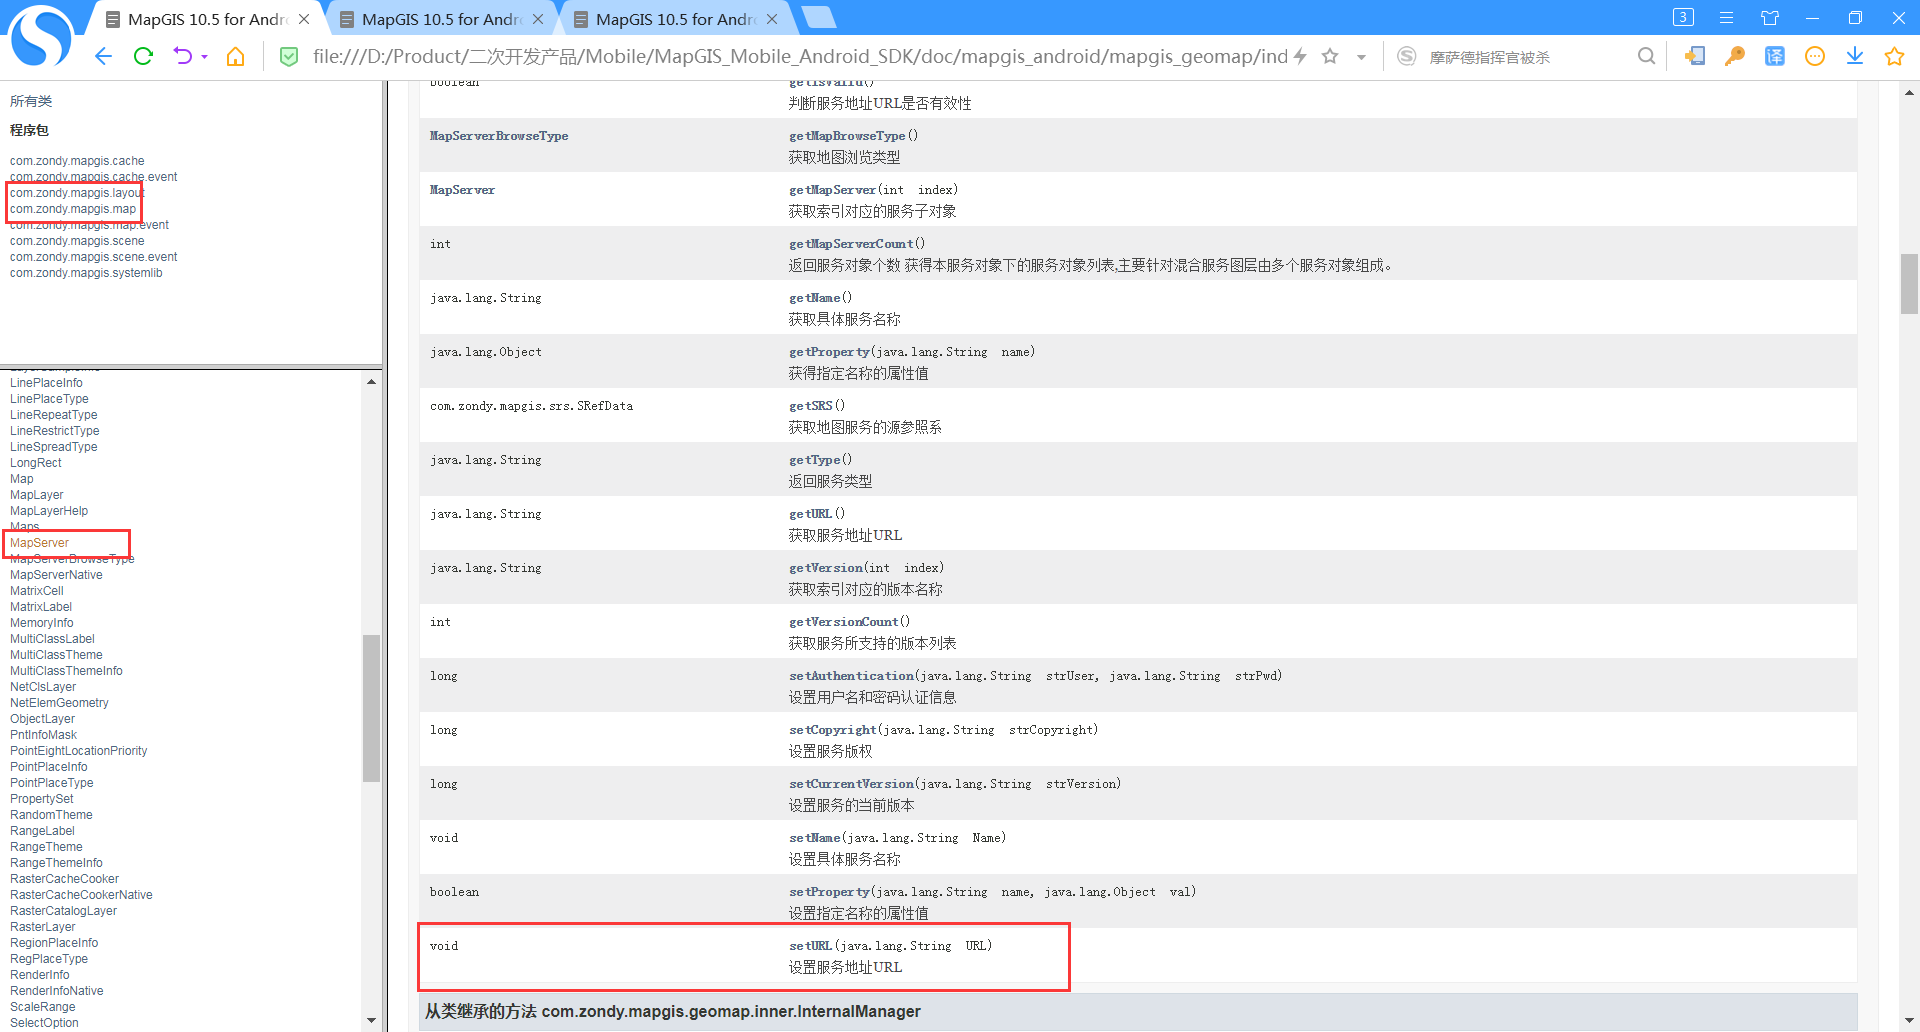Click the setCopyright method link
This screenshot has height=1032, width=1920.
(833, 730)
